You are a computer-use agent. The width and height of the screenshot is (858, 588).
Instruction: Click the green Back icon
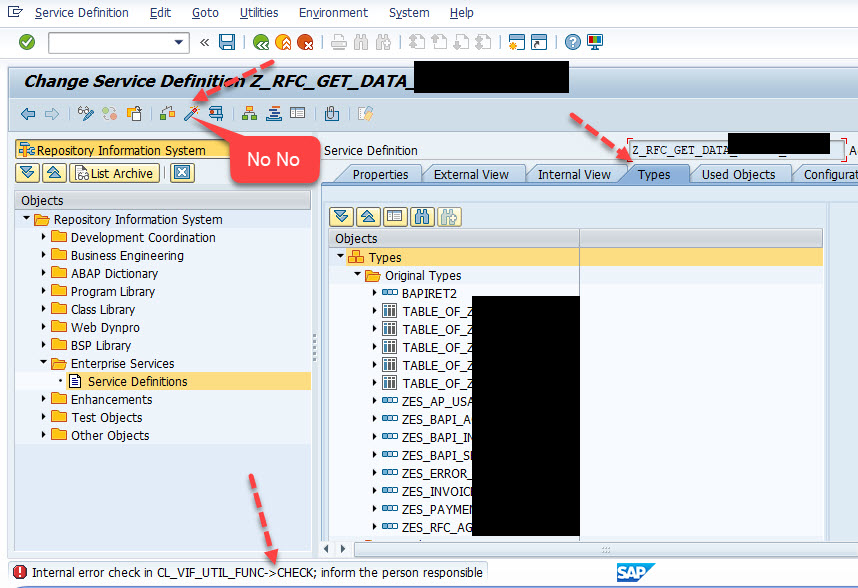coord(261,42)
